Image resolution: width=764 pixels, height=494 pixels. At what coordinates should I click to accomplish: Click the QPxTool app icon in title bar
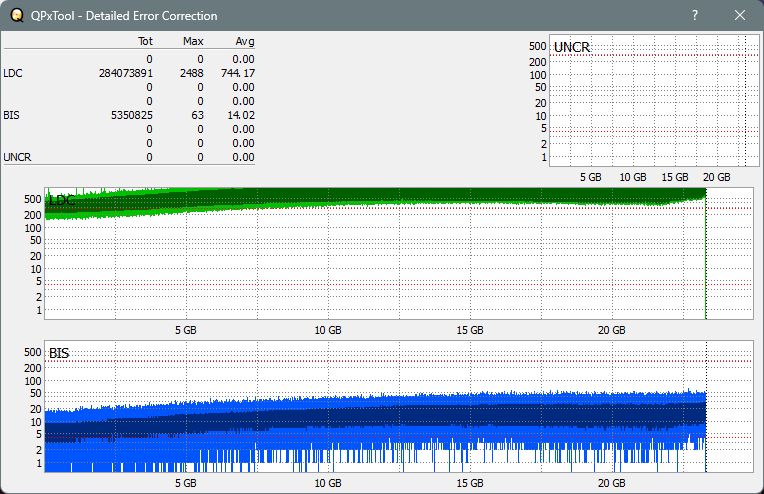(x=15, y=16)
